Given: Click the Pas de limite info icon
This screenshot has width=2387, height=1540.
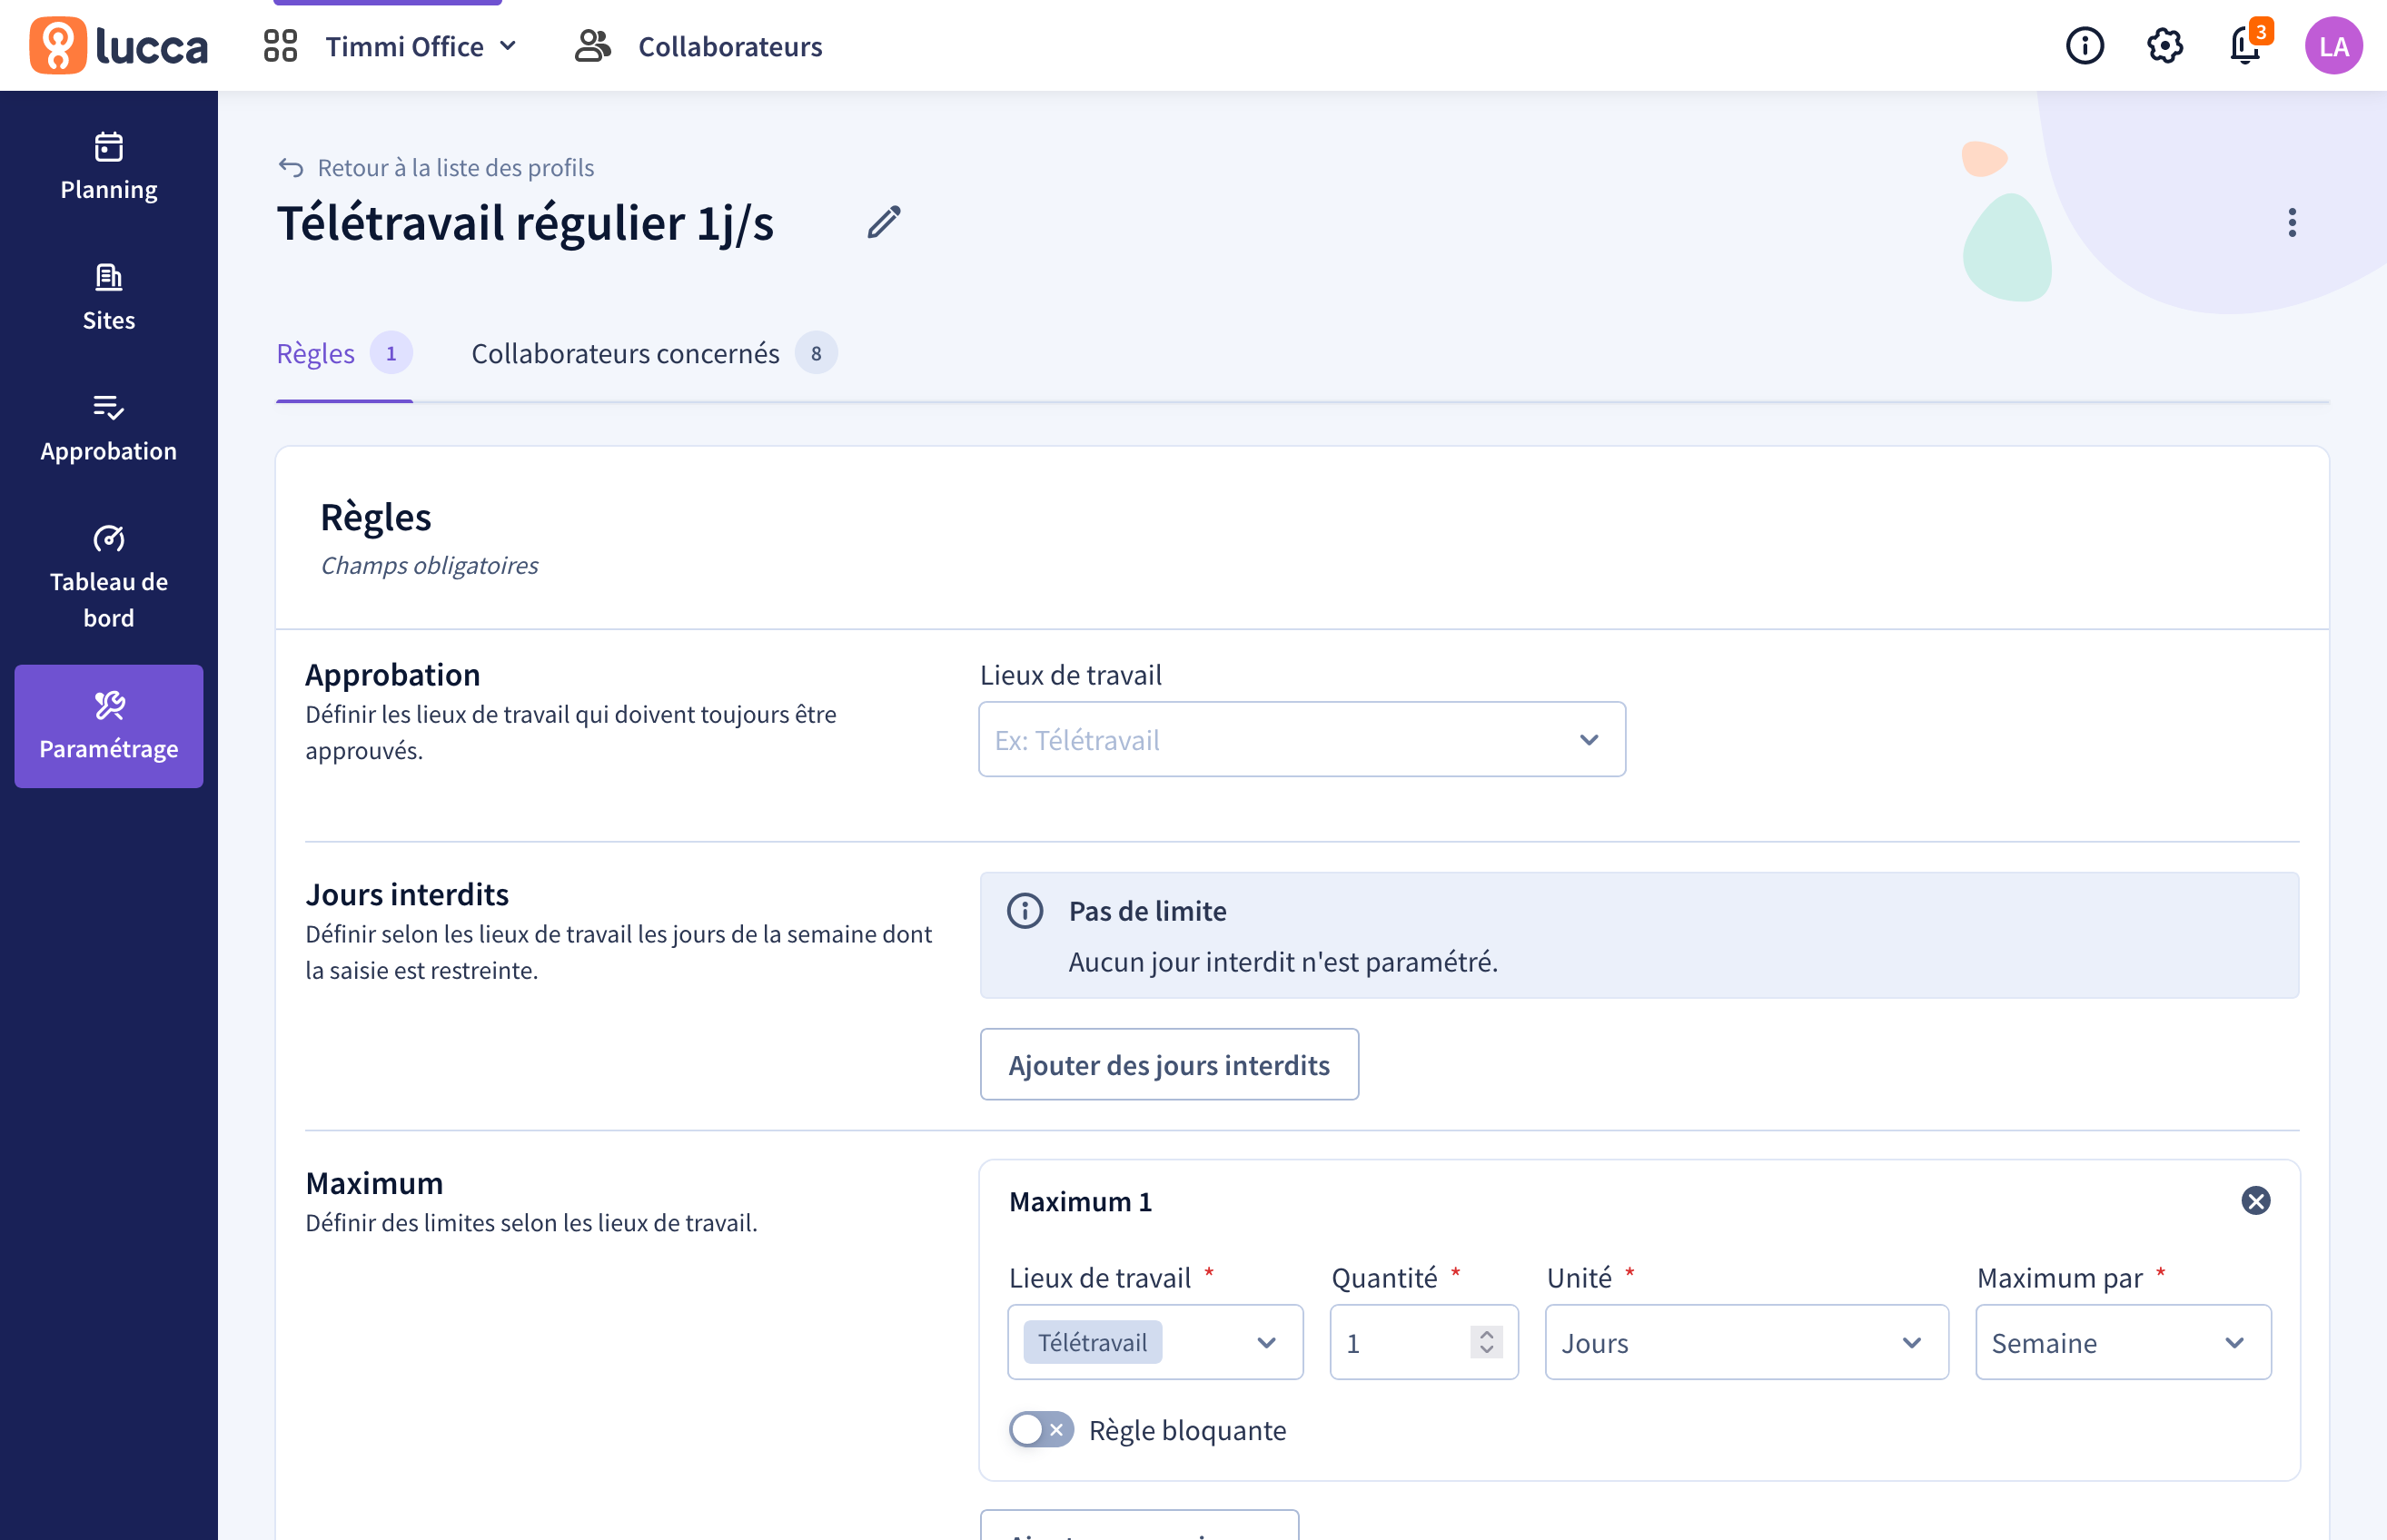Looking at the screenshot, I should tap(1025, 910).
